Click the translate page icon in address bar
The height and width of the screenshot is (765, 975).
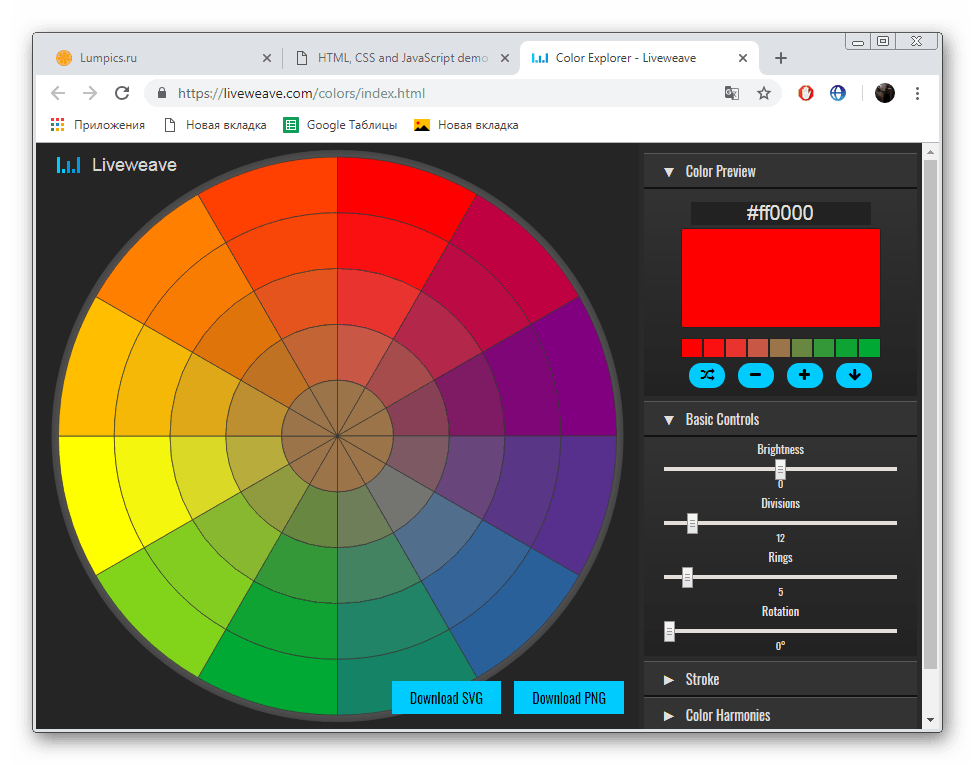coord(732,93)
